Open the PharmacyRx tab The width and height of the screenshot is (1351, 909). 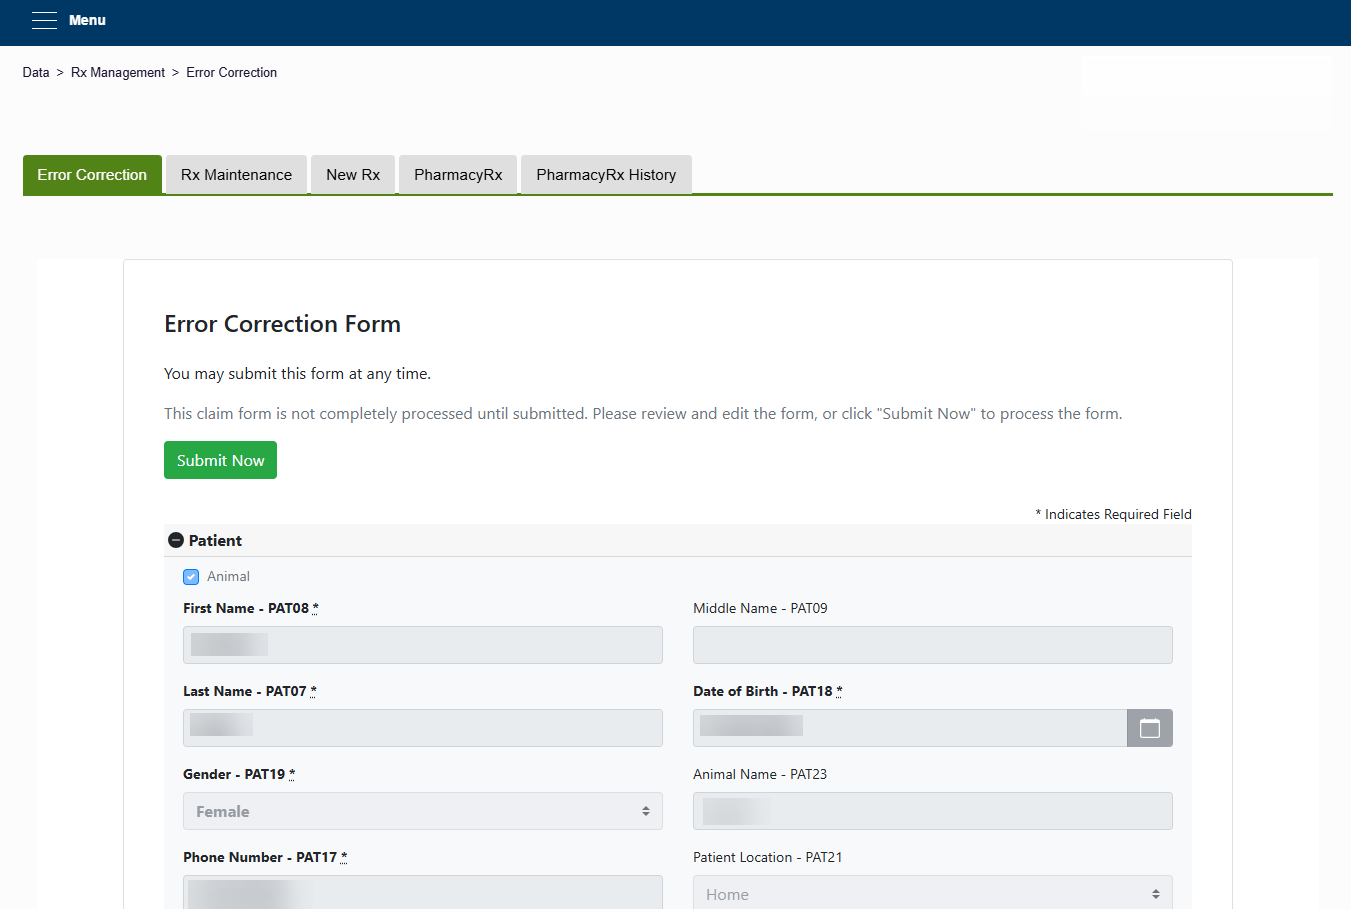(x=458, y=175)
